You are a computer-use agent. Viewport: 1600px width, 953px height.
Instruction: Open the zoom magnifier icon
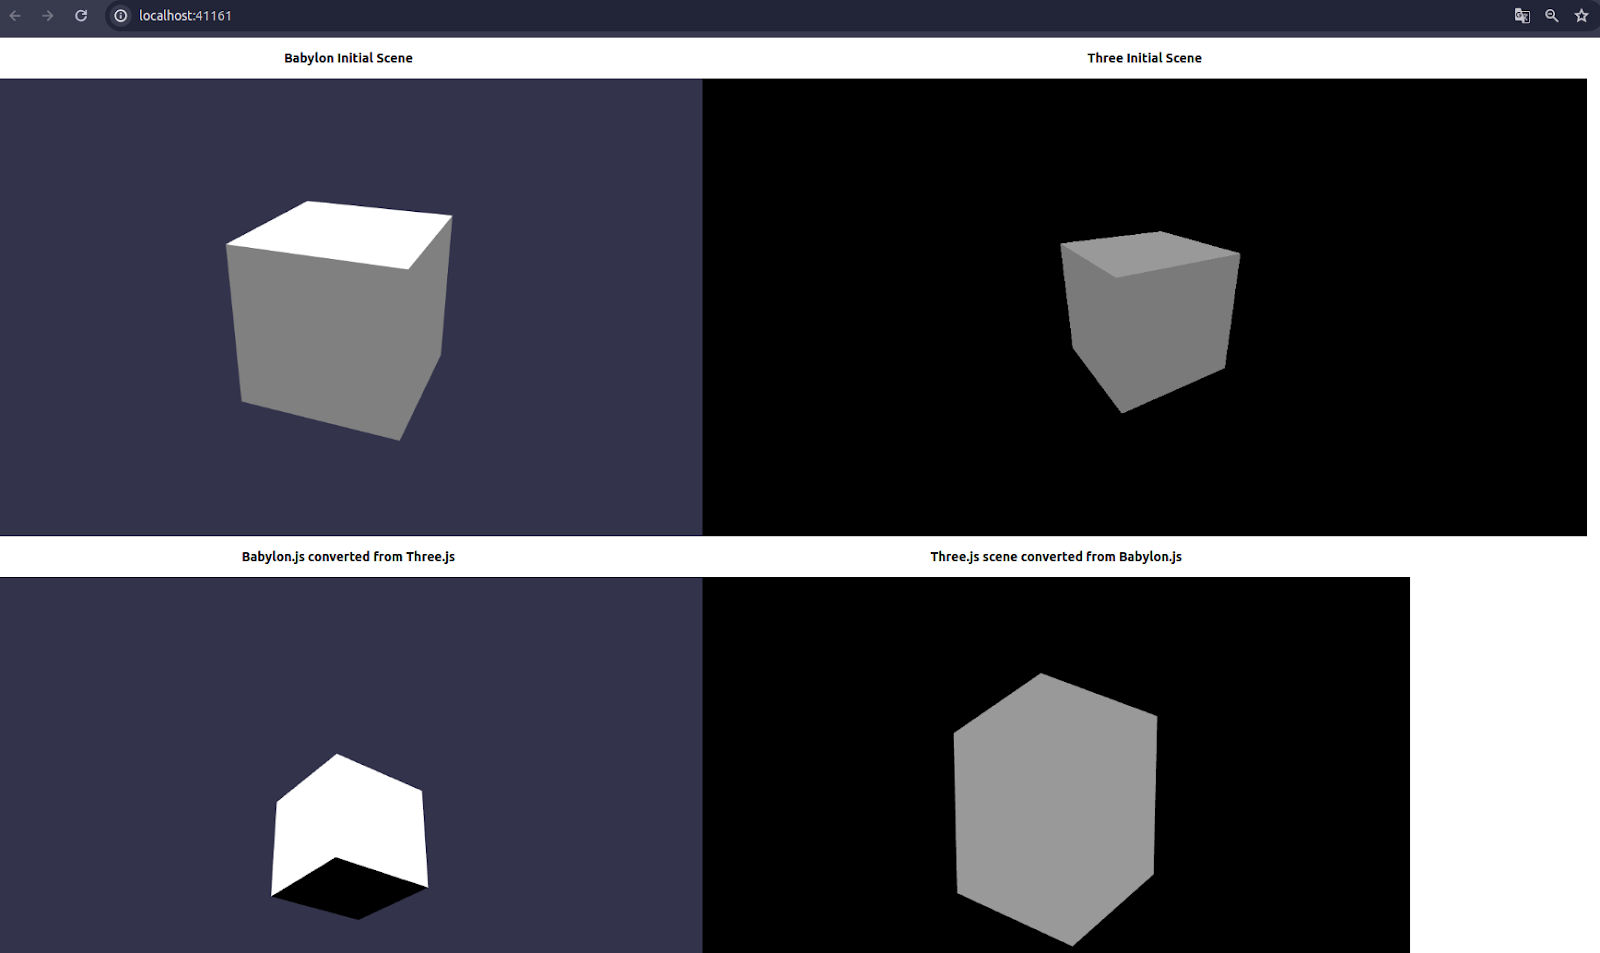click(x=1552, y=16)
